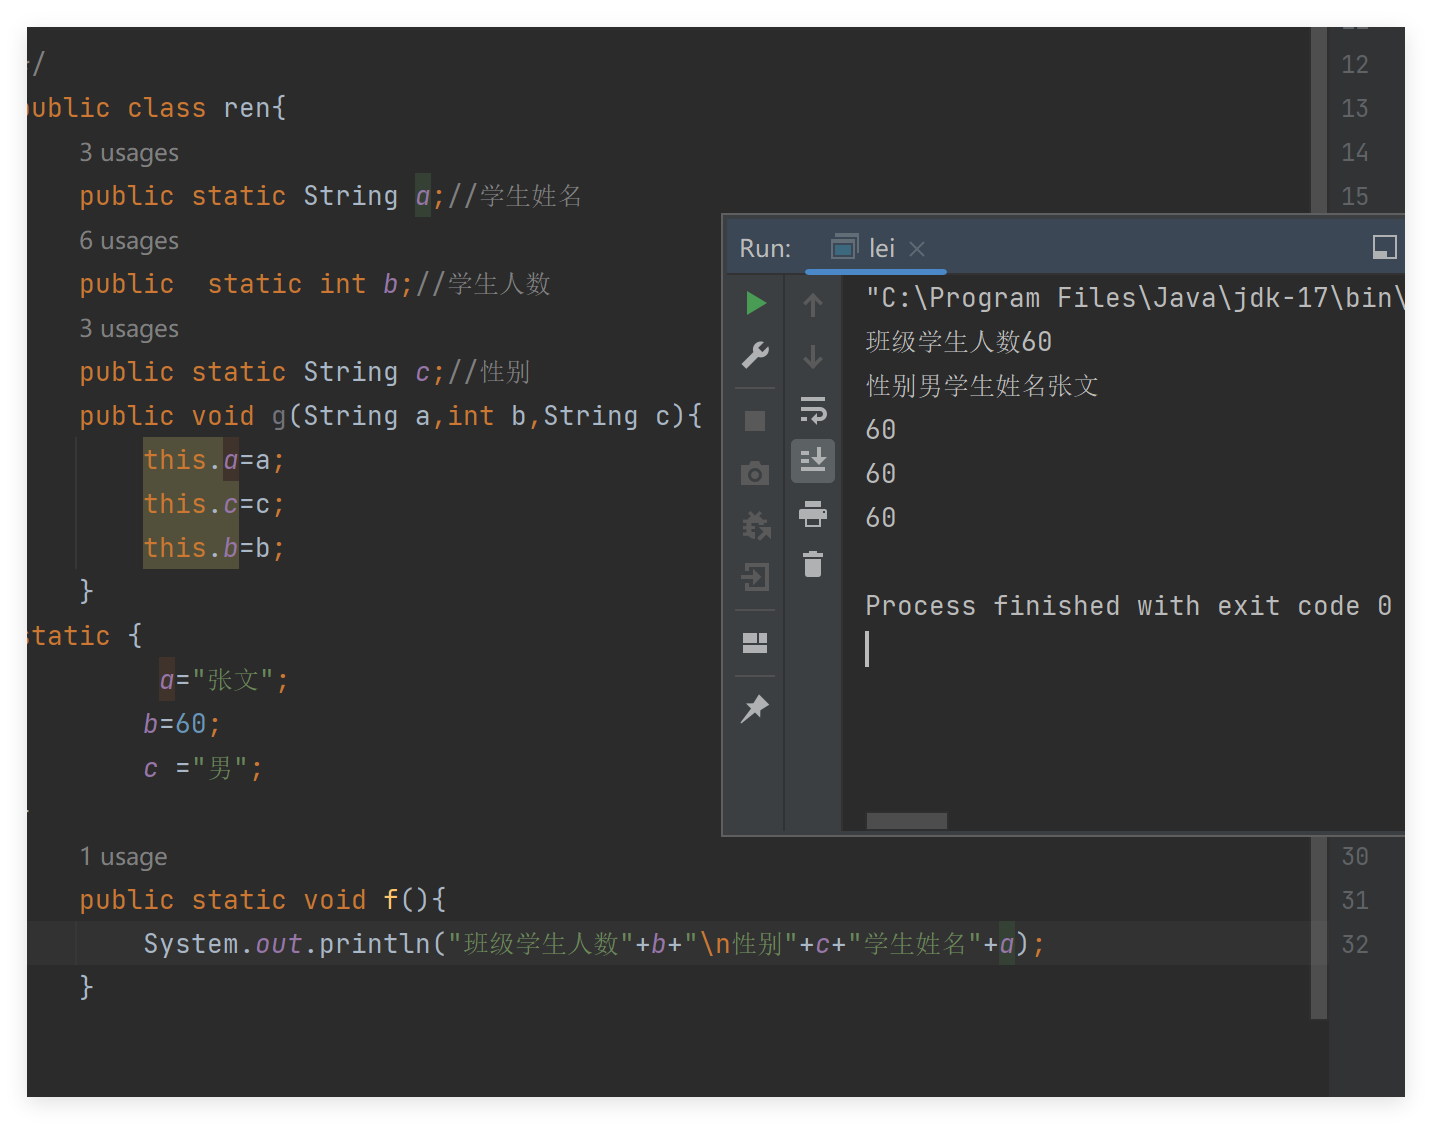Click line number 13 in gutter
The width and height of the screenshot is (1432, 1124).
point(1355,108)
